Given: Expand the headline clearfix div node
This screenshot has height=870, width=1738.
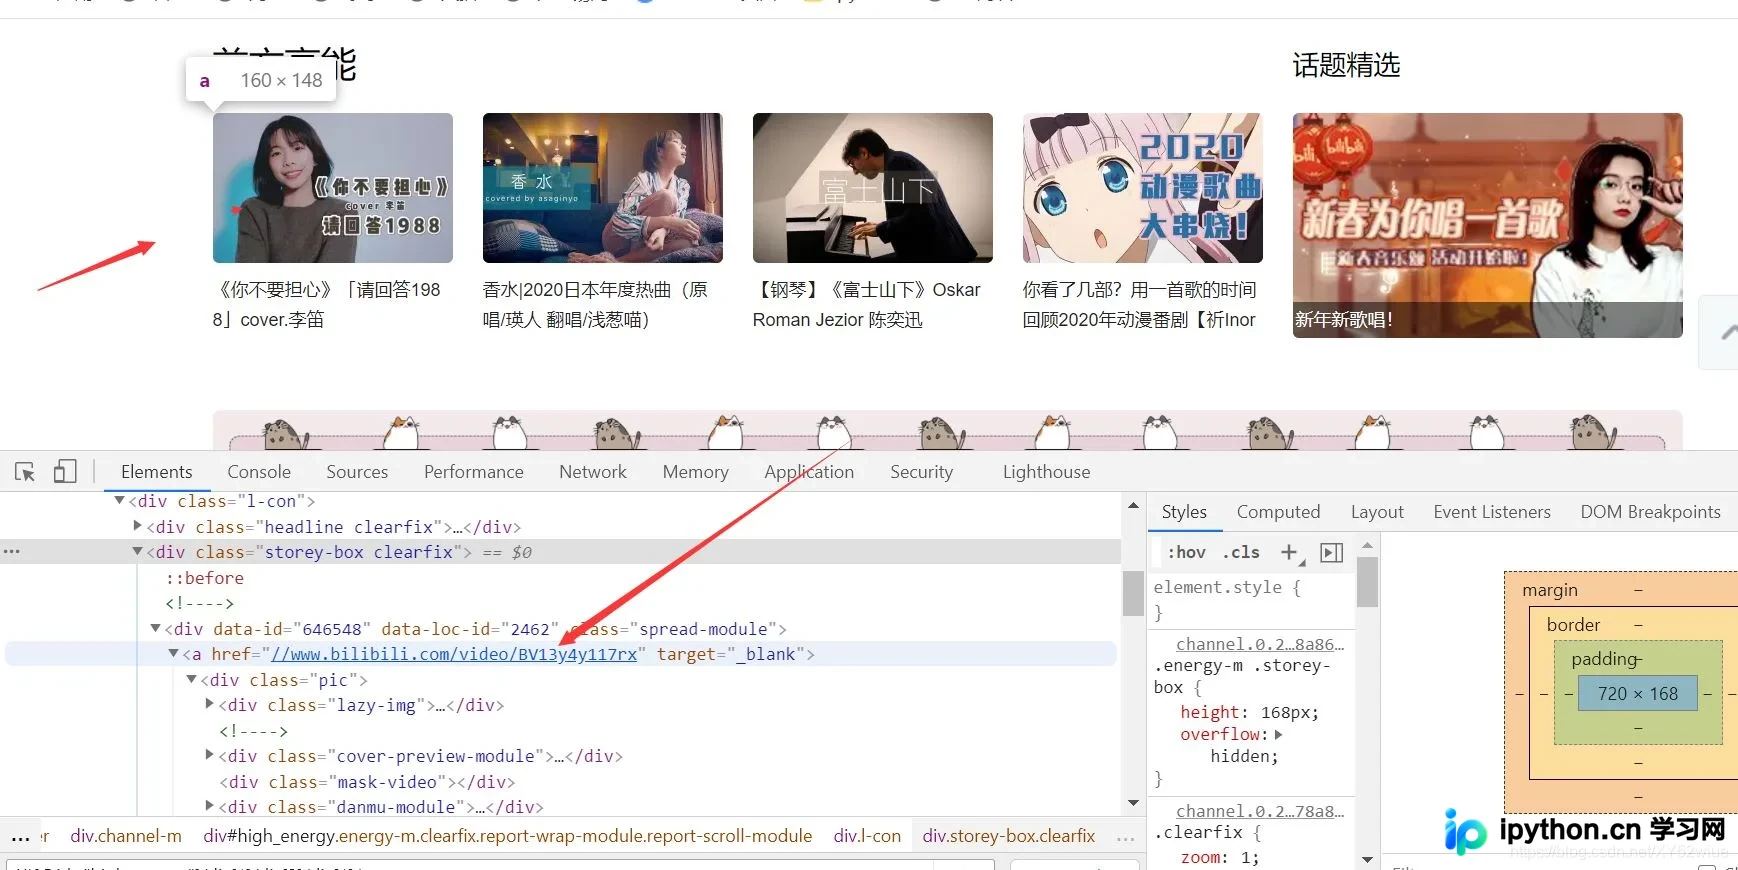Looking at the screenshot, I should (137, 526).
